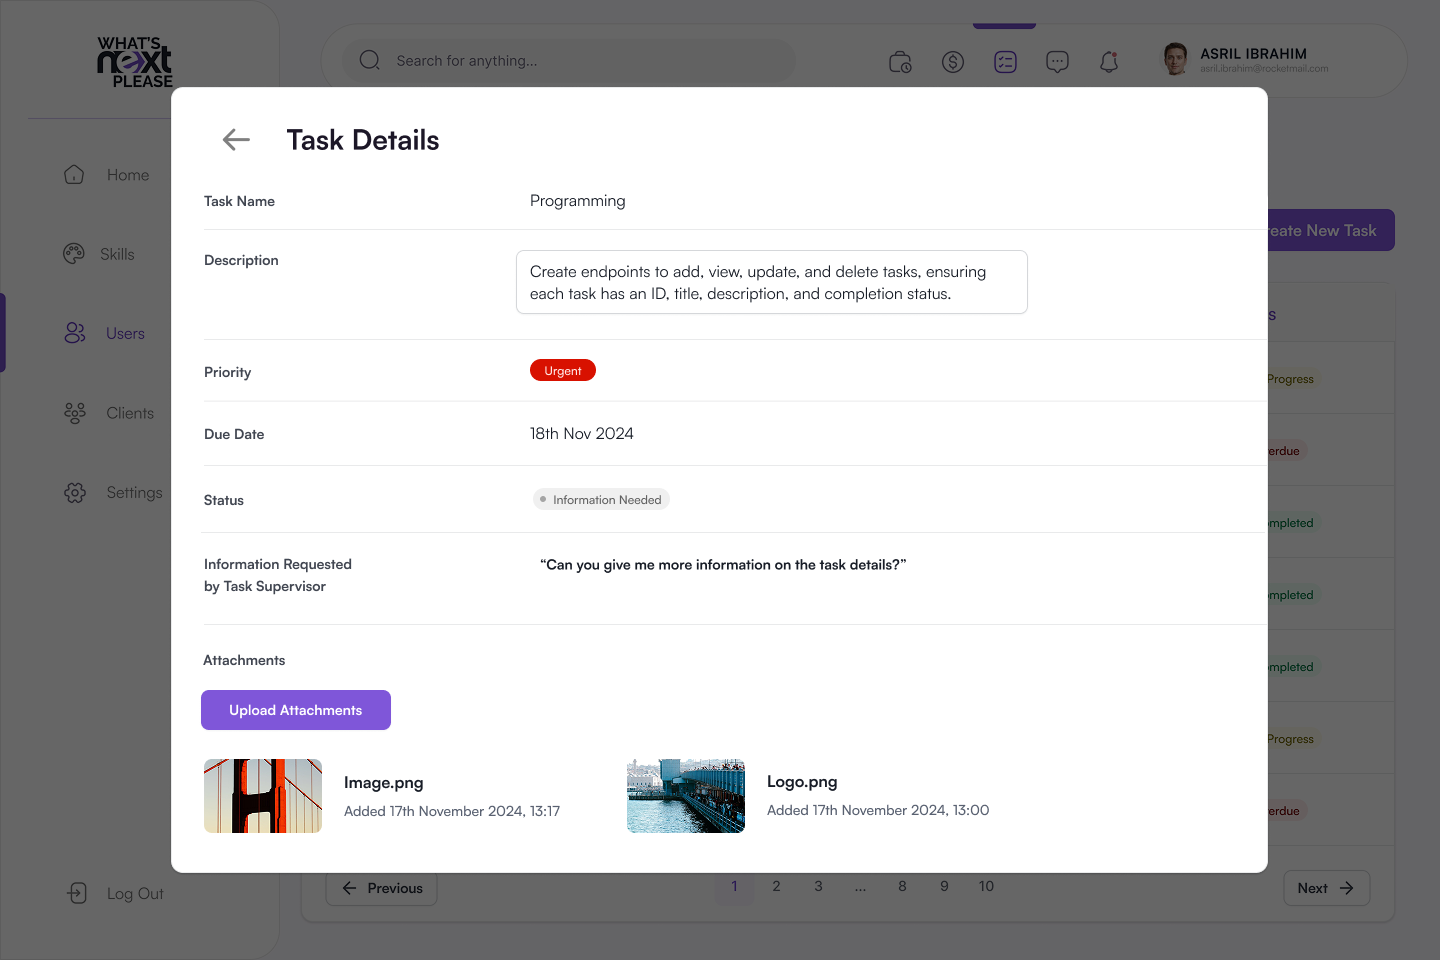Click the Upload Attachments button
The image size is (1440, 960).
point(296,710)
